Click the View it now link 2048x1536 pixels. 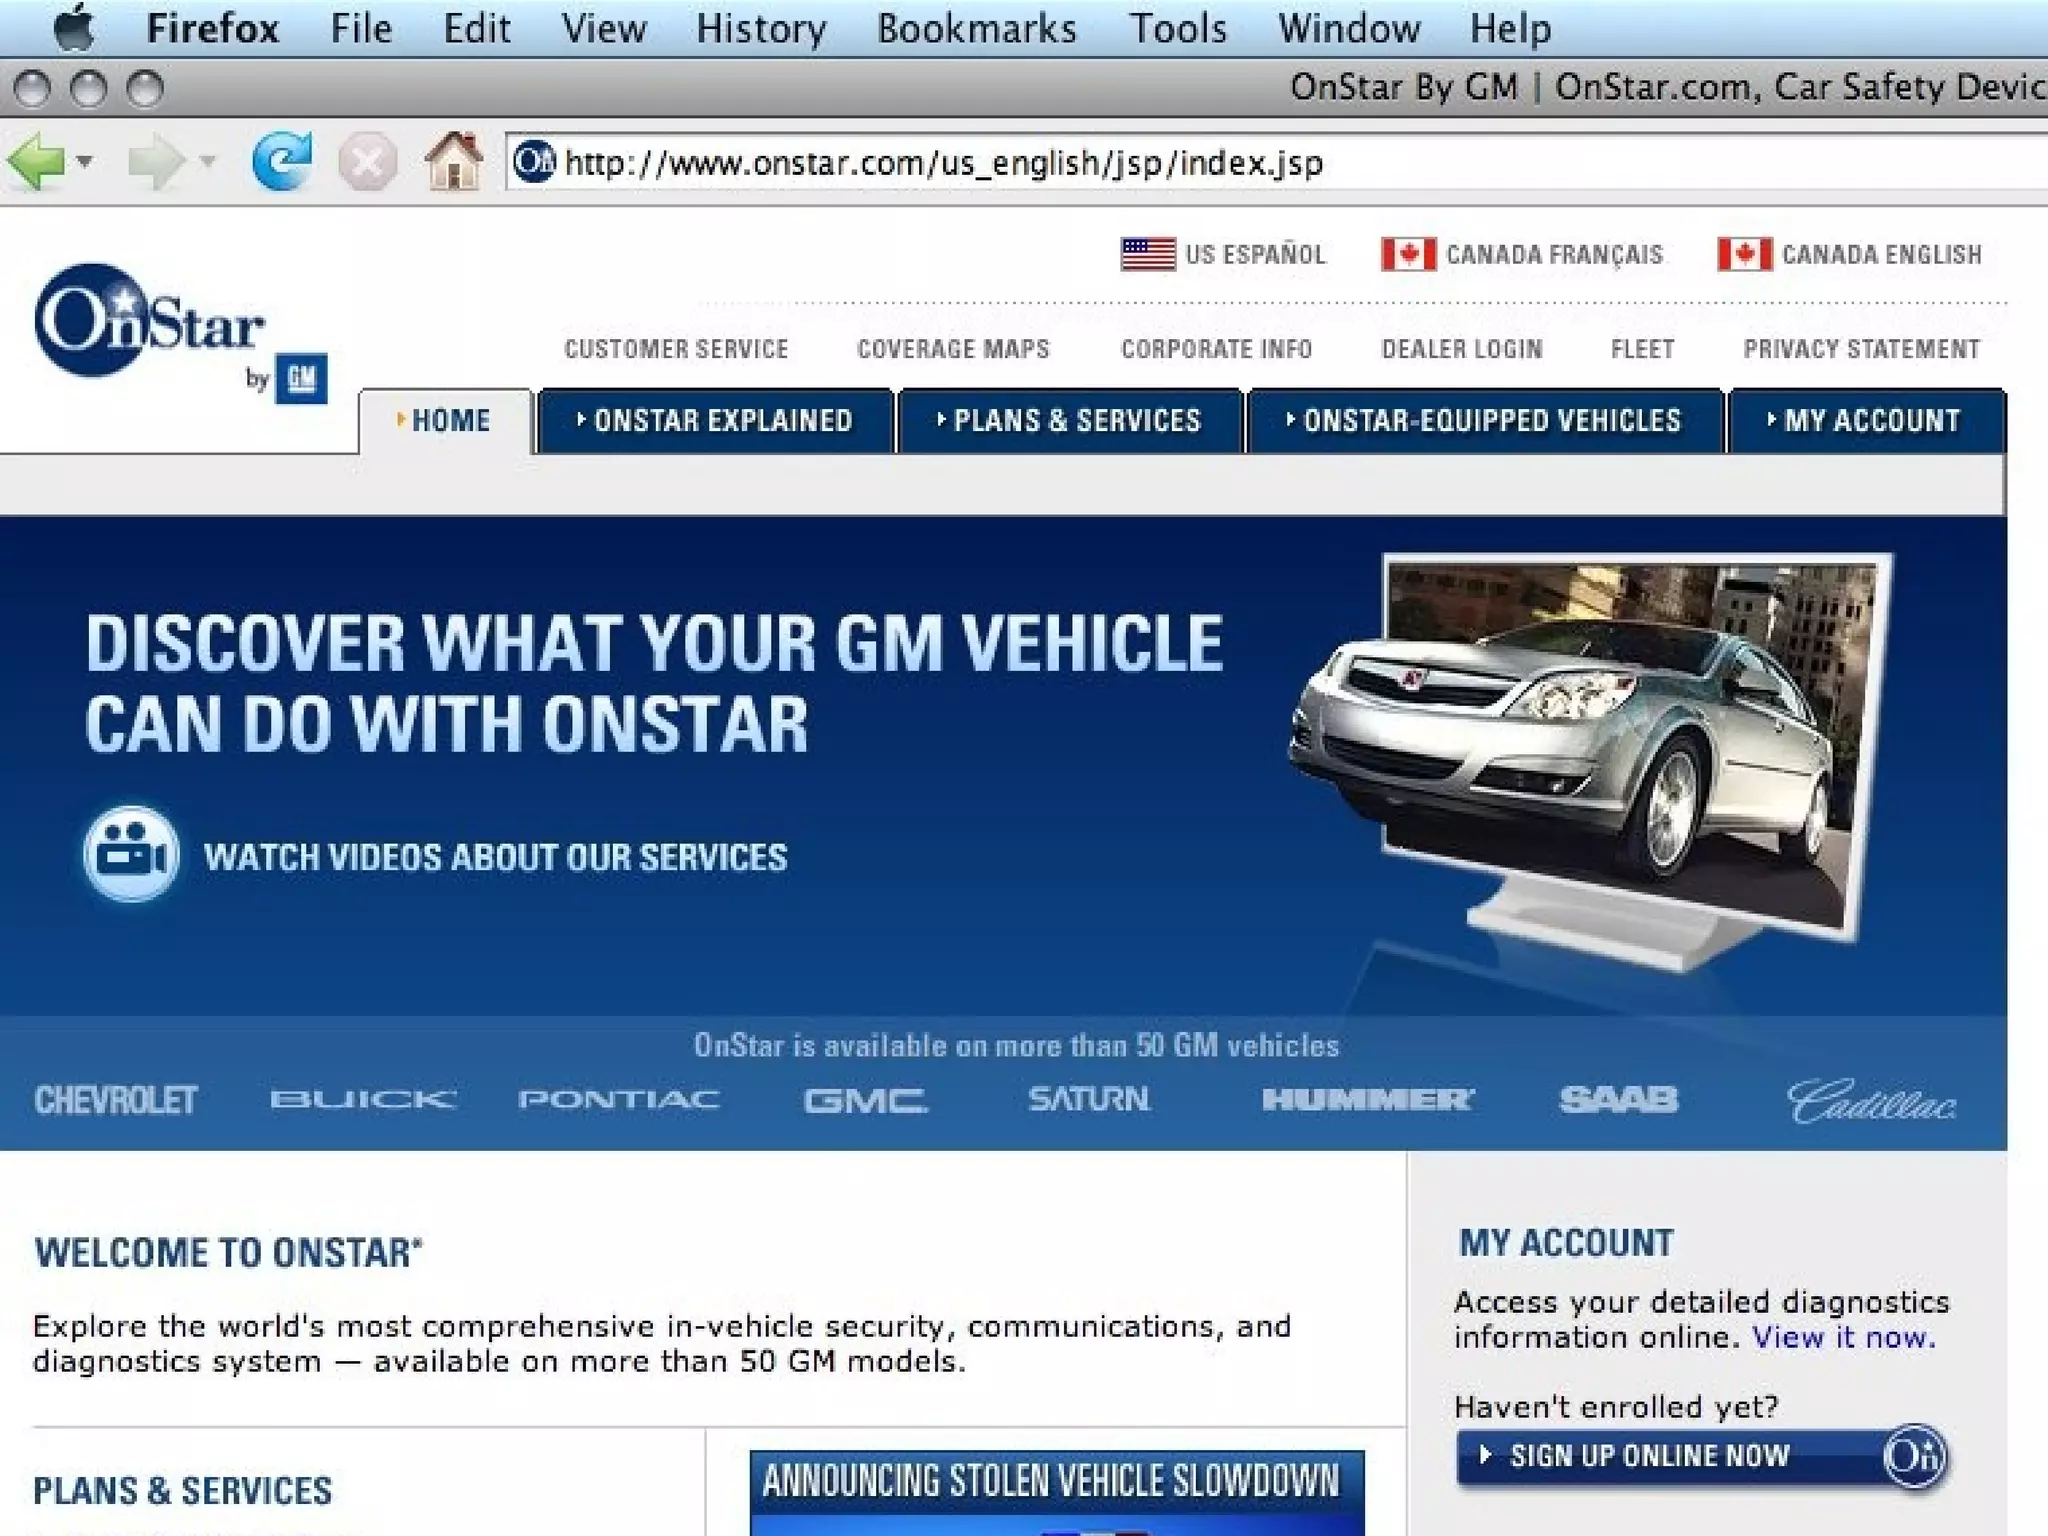pos(1843,1338)
